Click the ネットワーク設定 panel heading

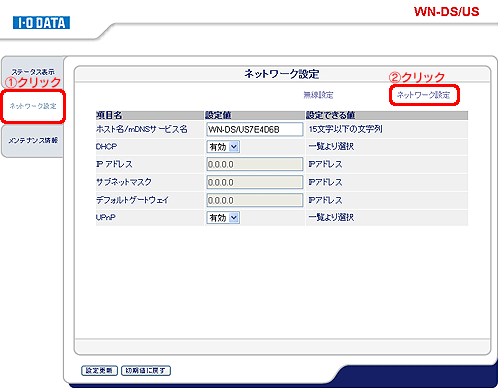[282, 74]
